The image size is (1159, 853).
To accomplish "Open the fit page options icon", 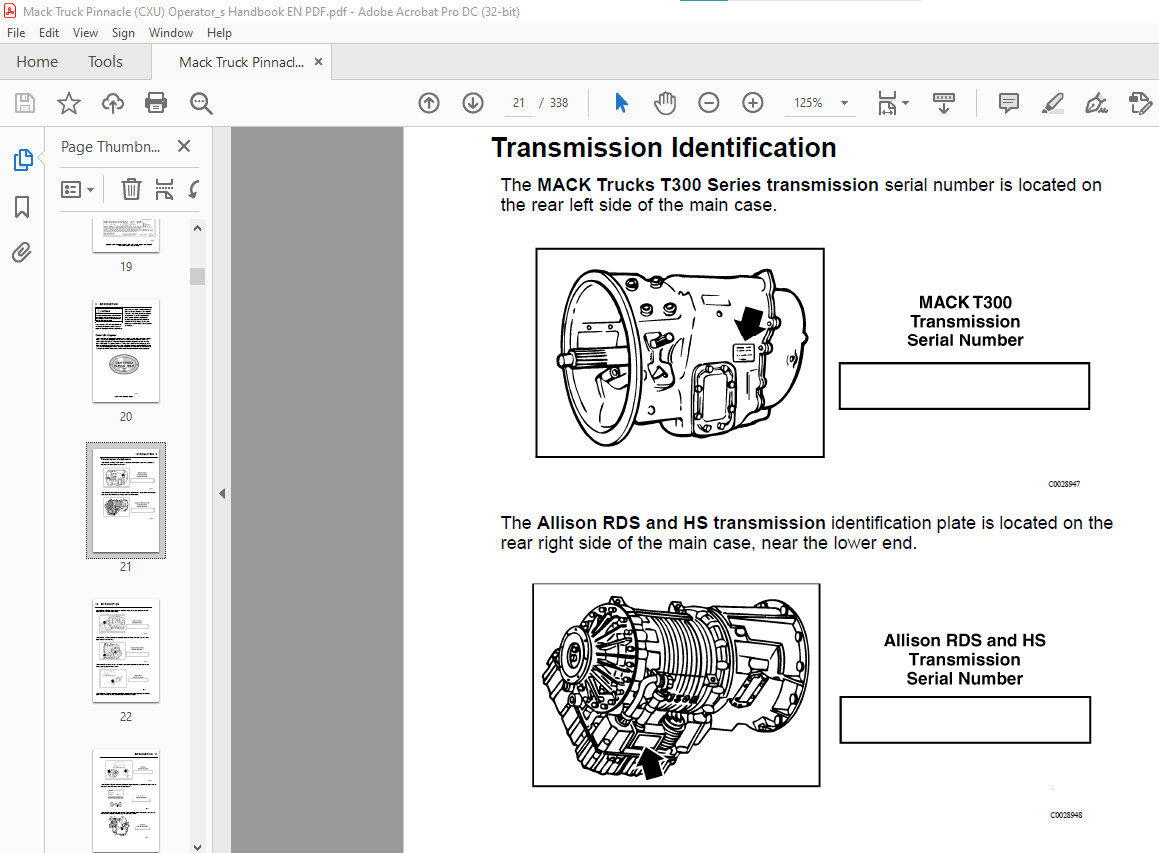I will pyautogui.click(x=886, y=103).
